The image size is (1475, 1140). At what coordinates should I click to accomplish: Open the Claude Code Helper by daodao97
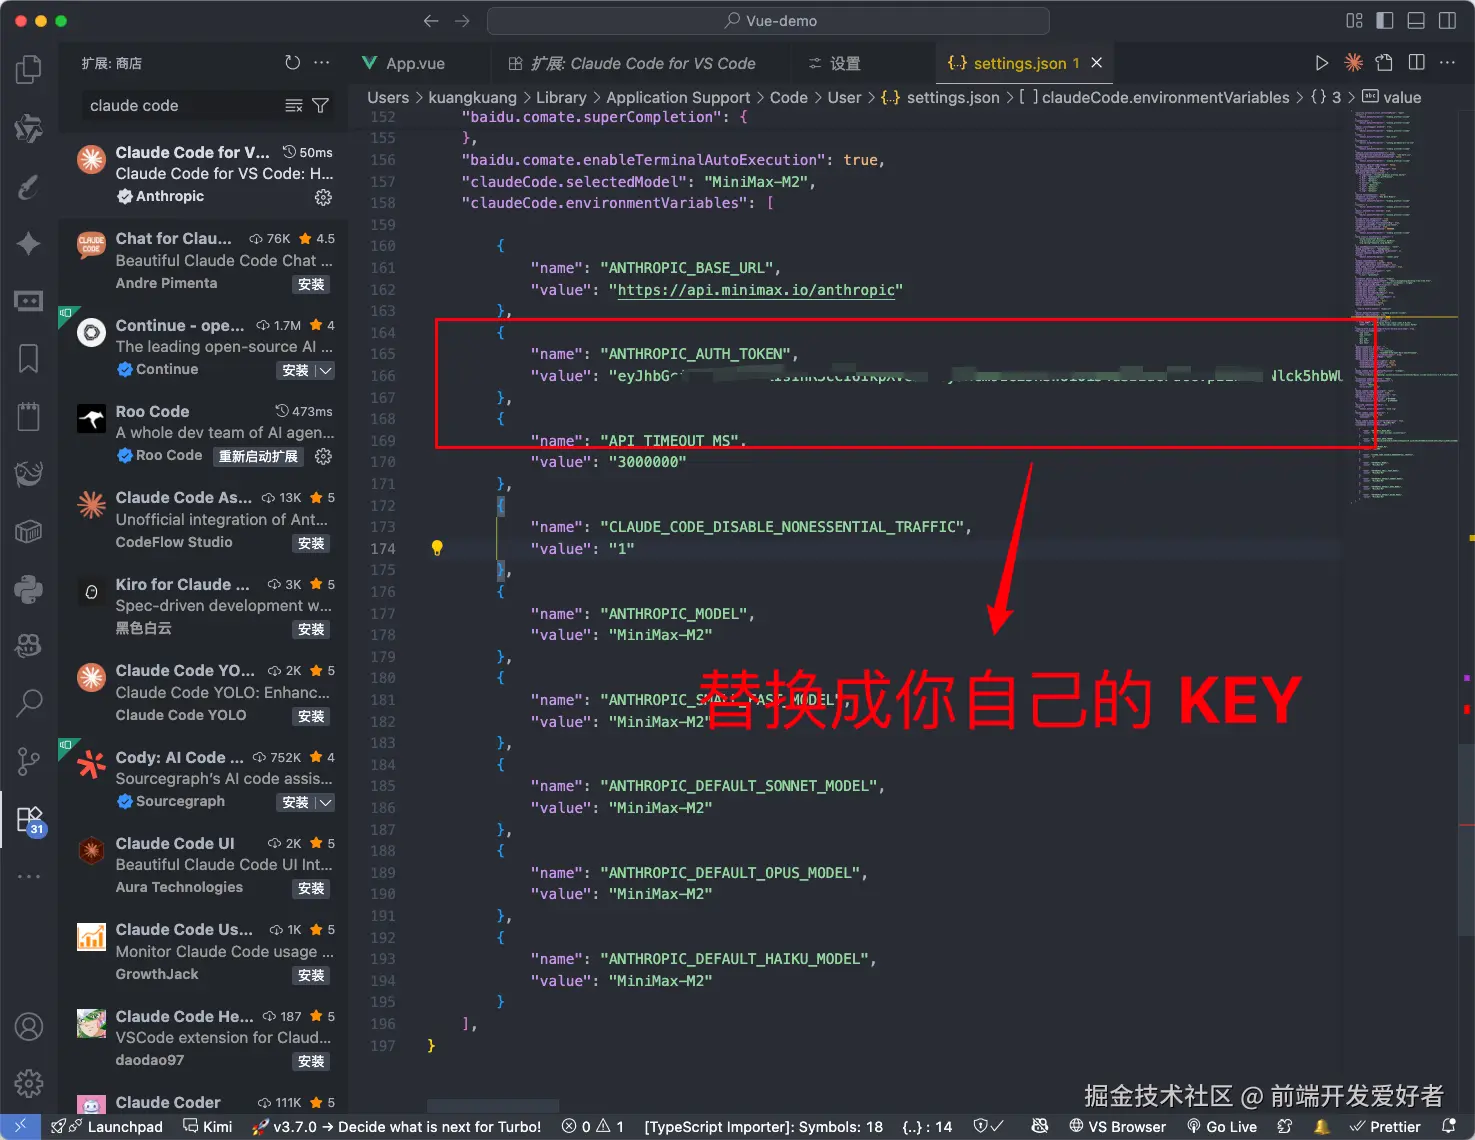204,1038
